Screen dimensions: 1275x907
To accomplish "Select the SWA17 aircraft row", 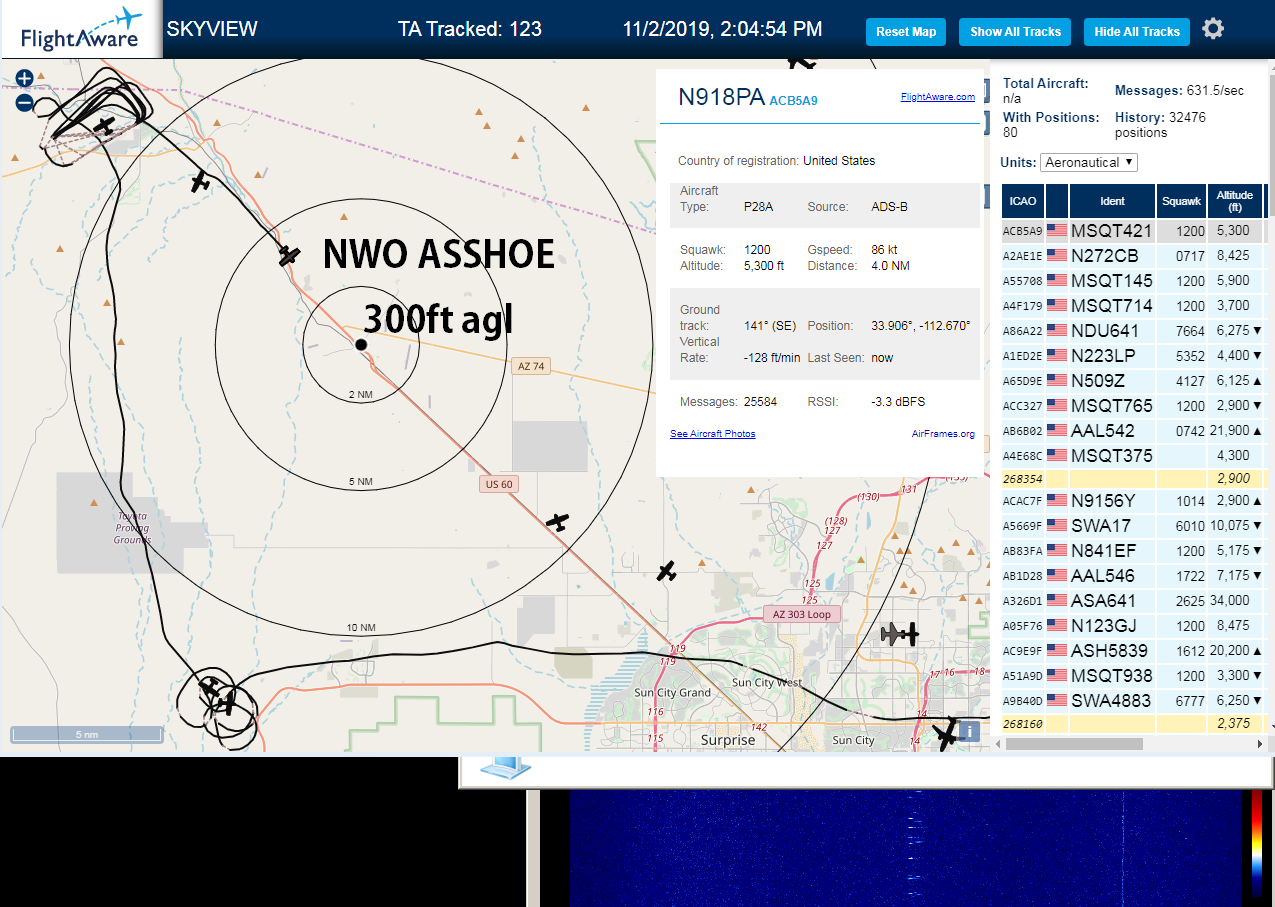I will pos(1134,526).
